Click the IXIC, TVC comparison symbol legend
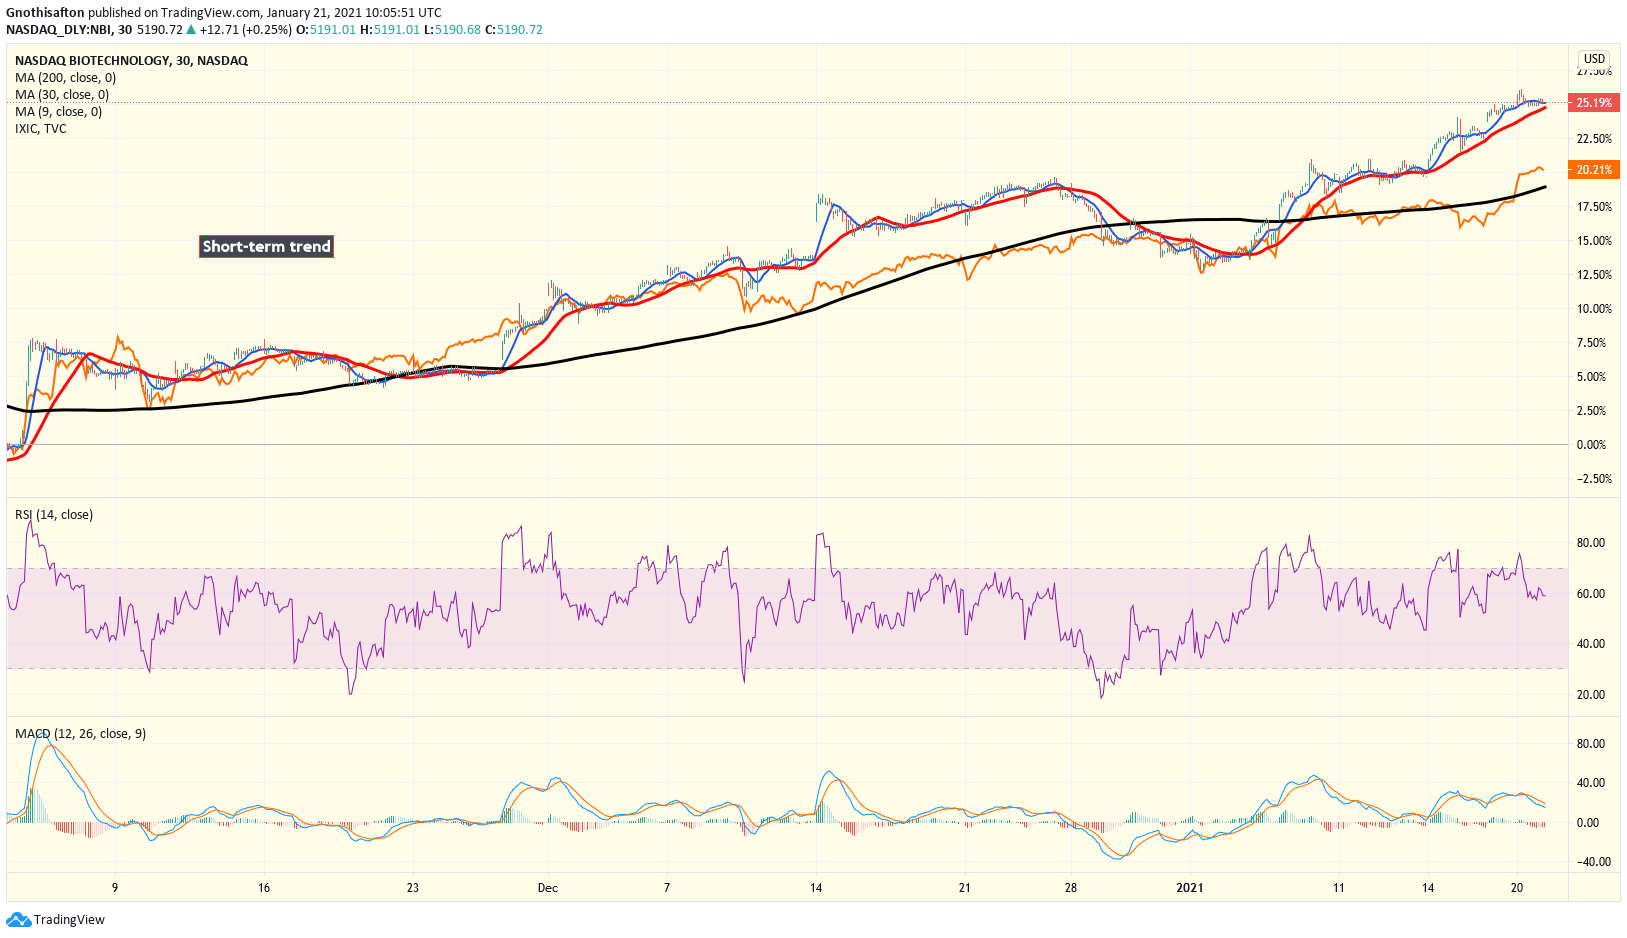The image size is (1627, 938). [x=40, y=129]
